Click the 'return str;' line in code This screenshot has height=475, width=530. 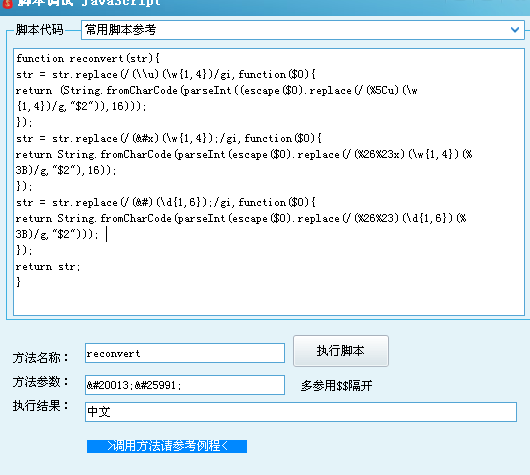coord(48,267)
